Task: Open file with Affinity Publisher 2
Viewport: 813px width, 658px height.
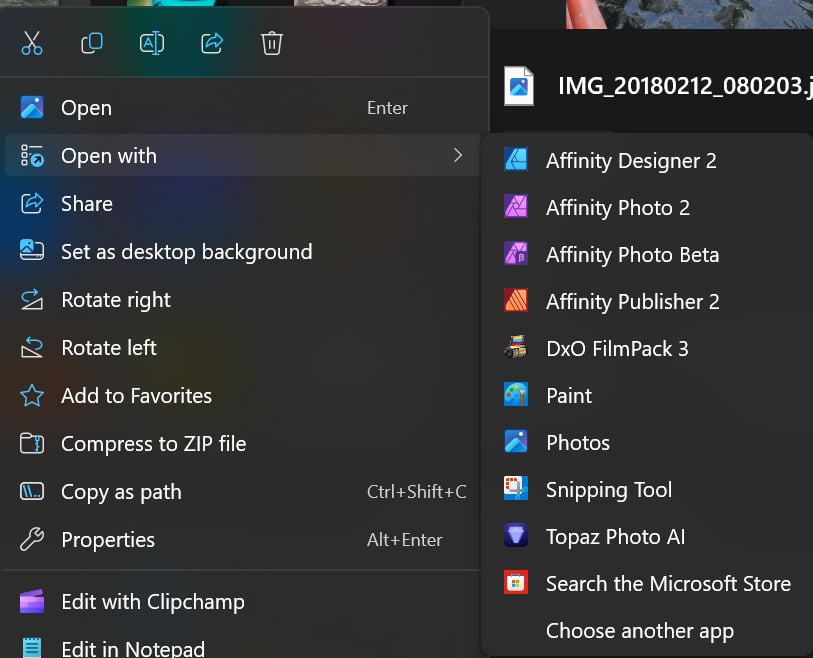Action: (631, 302)
